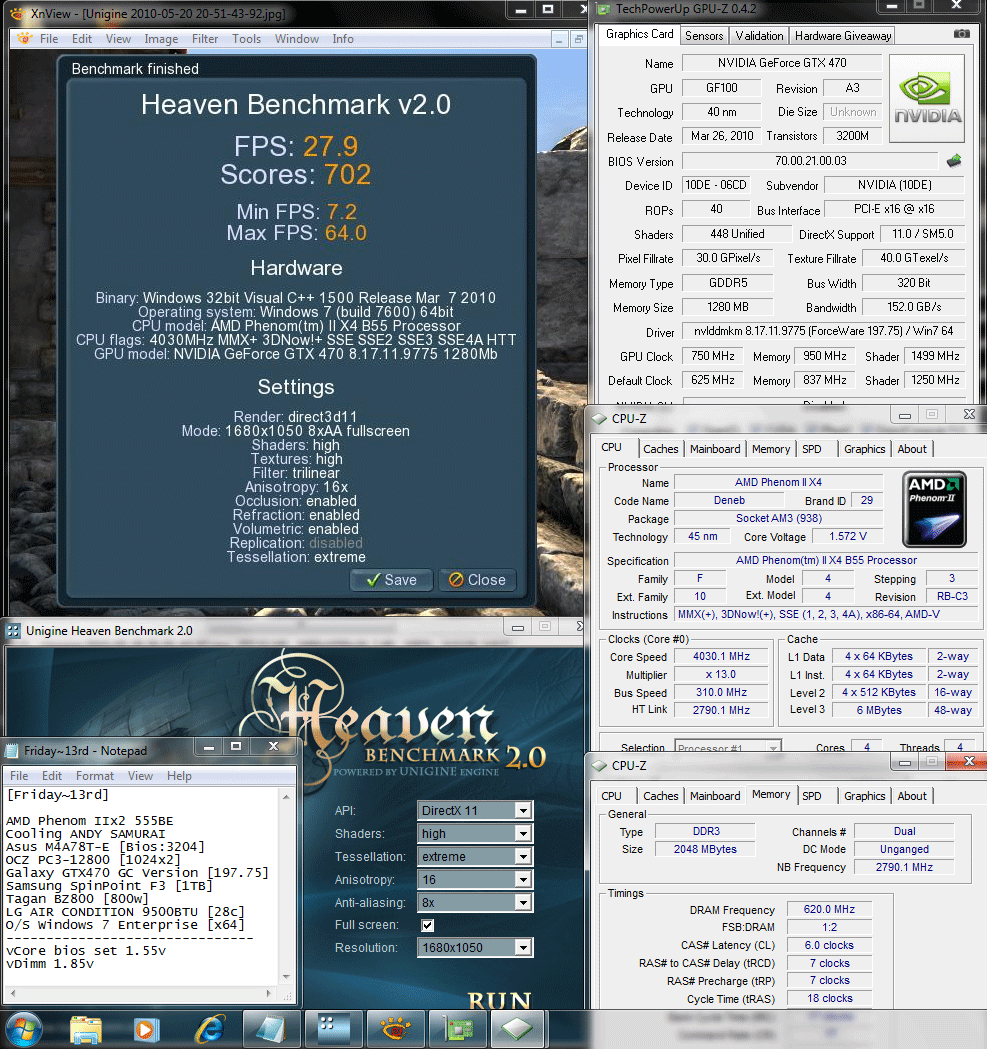987x1049 pixels.
Task: Click the Notepad title bar icon
Action: pos(12,751)
